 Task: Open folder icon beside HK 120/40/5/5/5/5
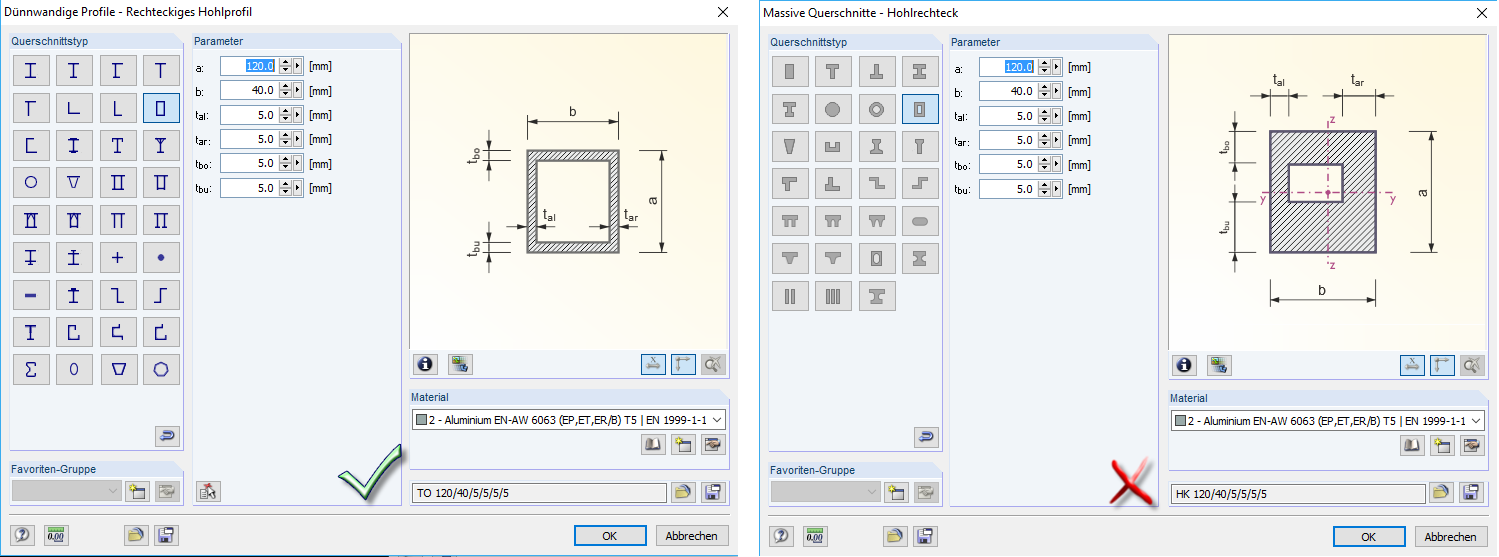coord(1441,493)
